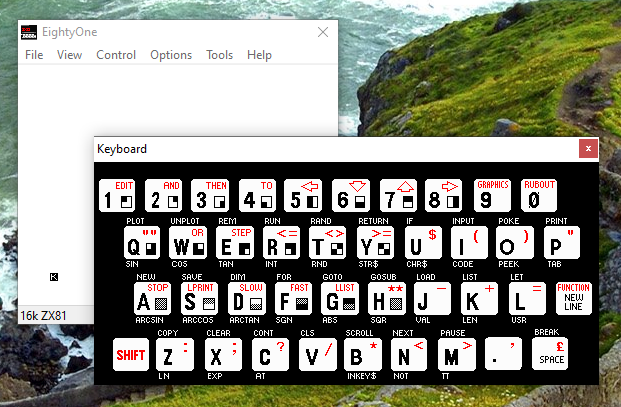Close the EightyOne window

(x=323, y=32)
